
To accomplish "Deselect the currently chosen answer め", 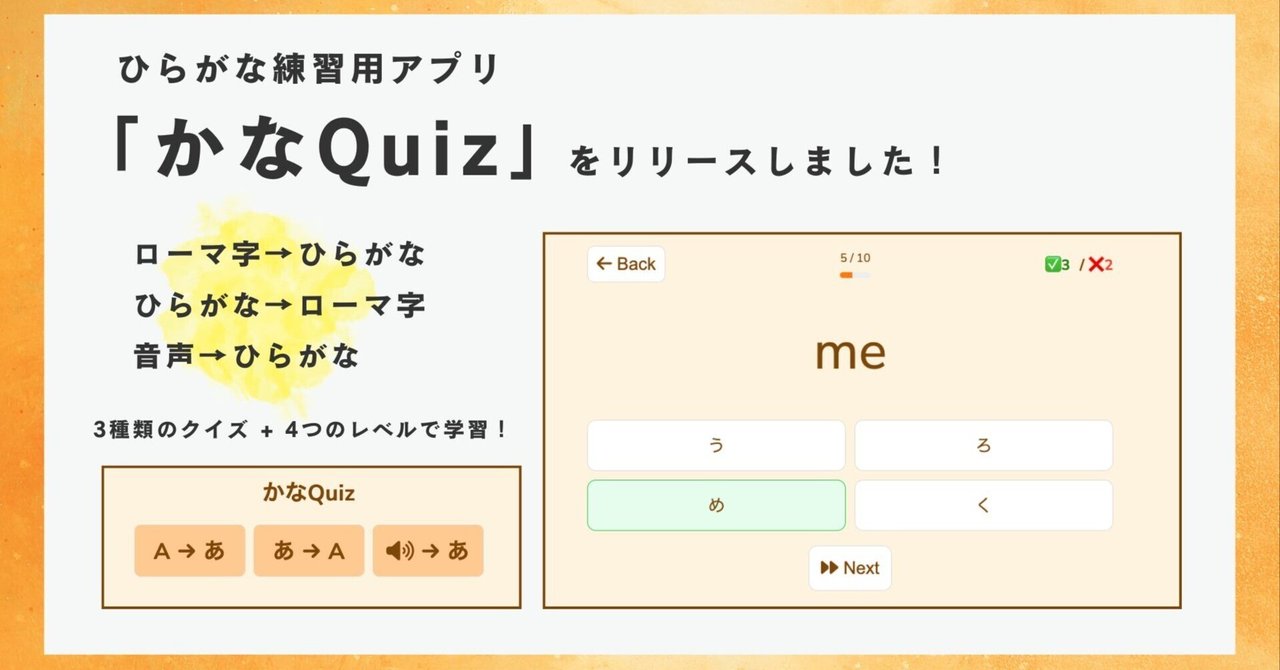I will (716, 505).
